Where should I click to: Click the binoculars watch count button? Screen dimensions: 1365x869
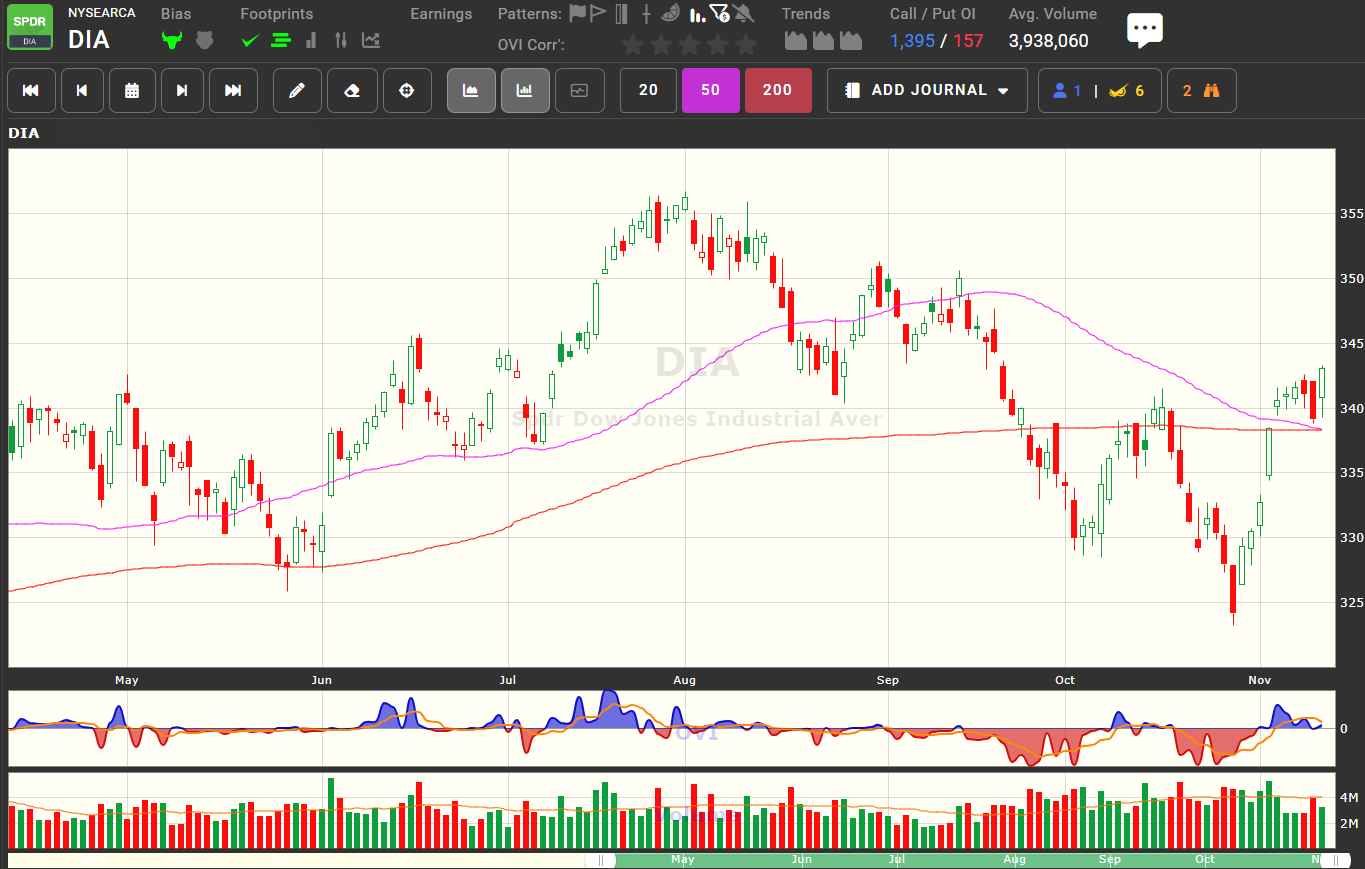[x=1201, y=90]
